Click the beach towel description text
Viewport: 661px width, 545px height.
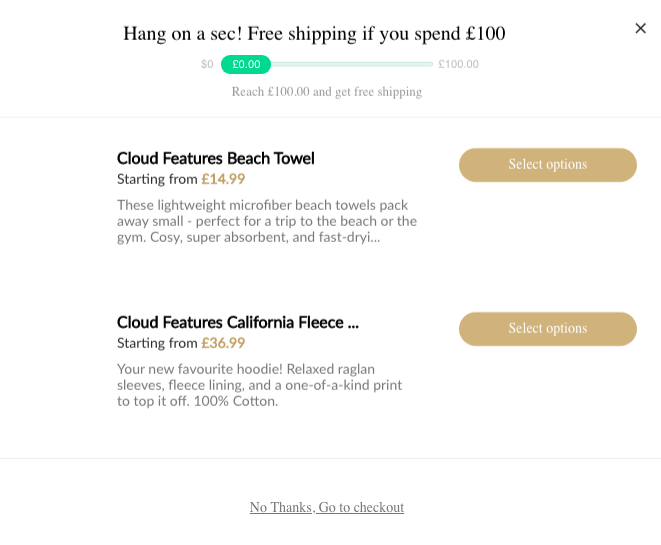click(266, 221)
